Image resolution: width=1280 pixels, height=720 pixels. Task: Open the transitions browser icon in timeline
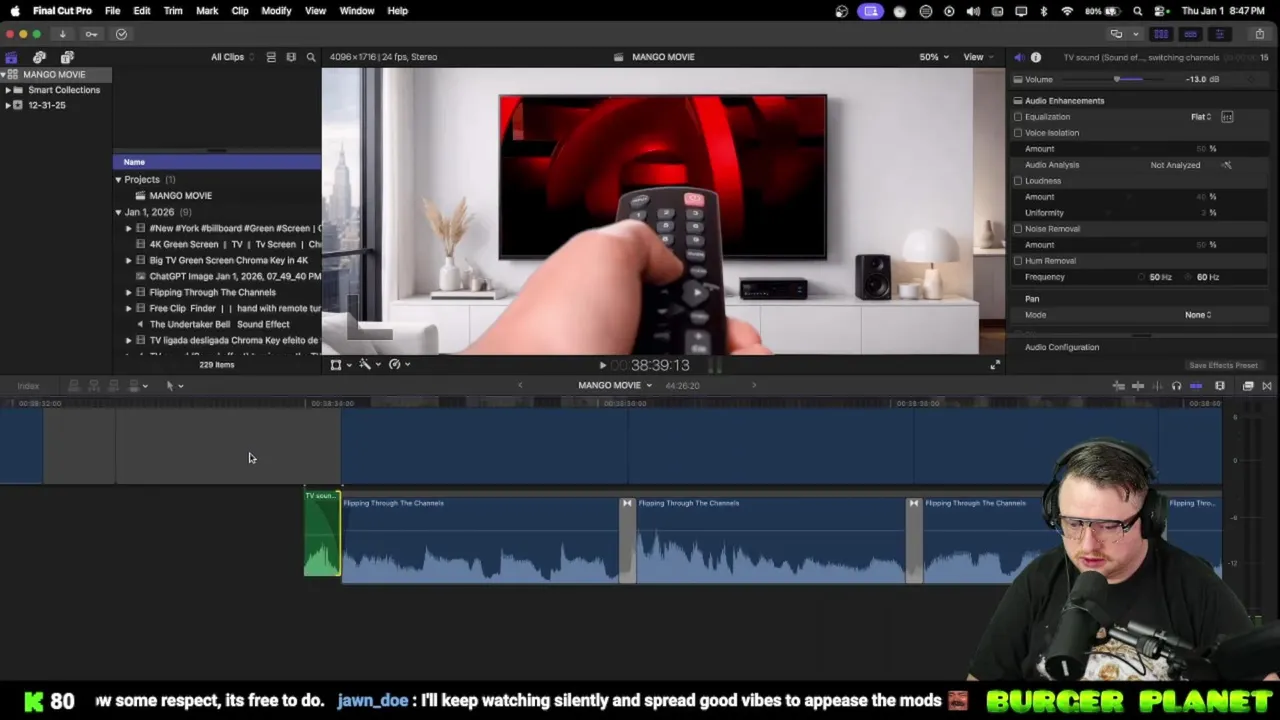click(x=1267, y=386)
